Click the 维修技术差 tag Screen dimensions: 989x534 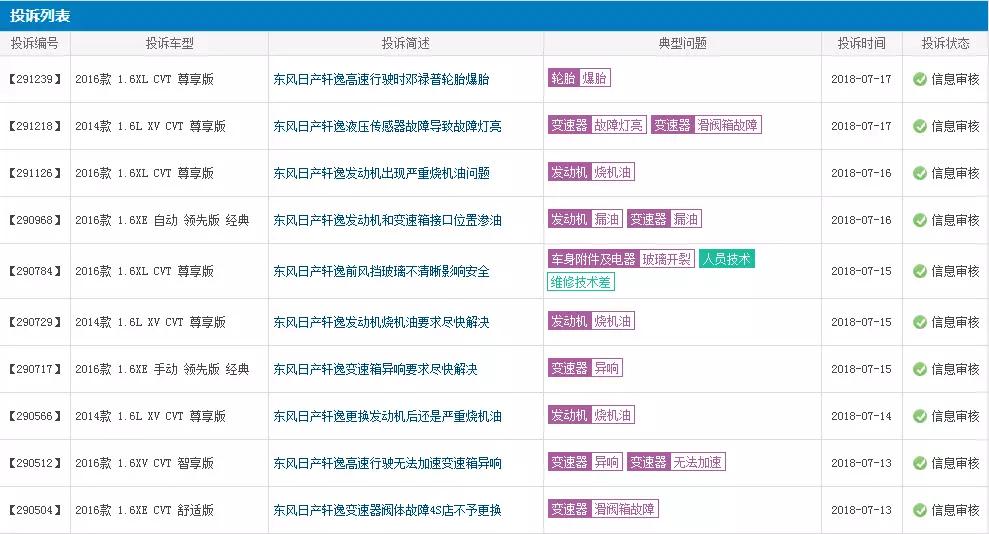(581, 282)
